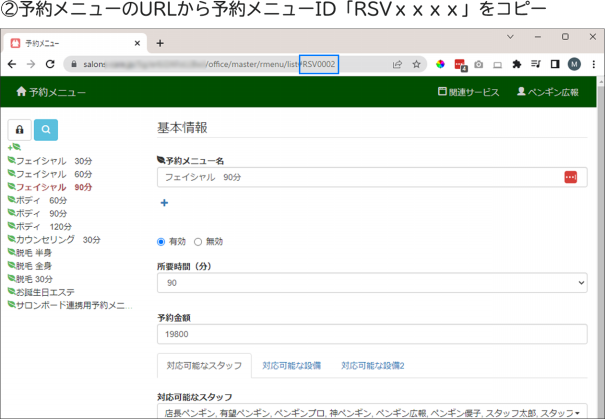Click the green add-leaf icon above menu list
Screen dimensions: 605x419
tap(13, 147)
